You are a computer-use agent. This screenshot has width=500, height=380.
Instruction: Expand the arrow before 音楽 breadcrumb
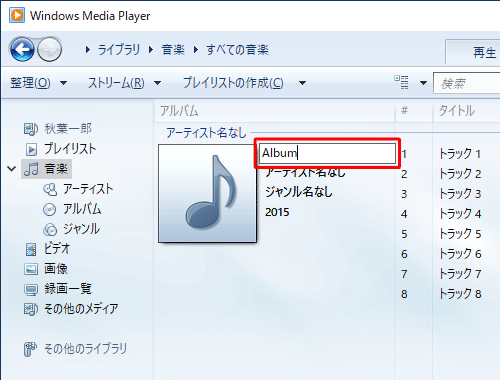(151, 50)
